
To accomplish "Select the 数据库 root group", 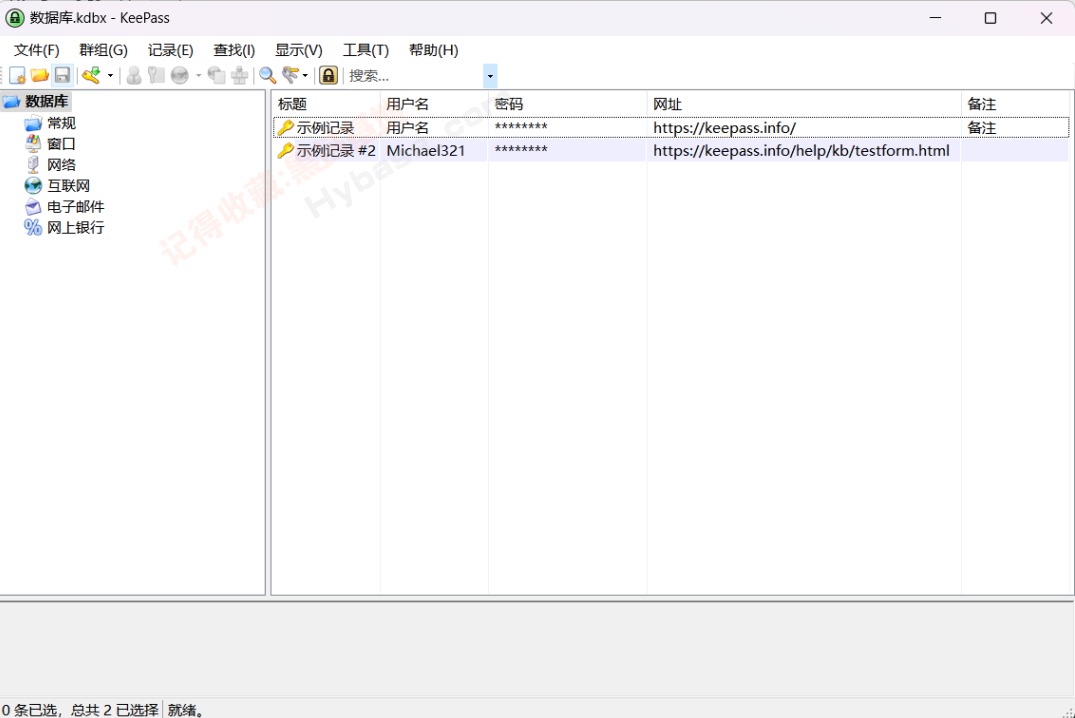I will tap(47, 101).
